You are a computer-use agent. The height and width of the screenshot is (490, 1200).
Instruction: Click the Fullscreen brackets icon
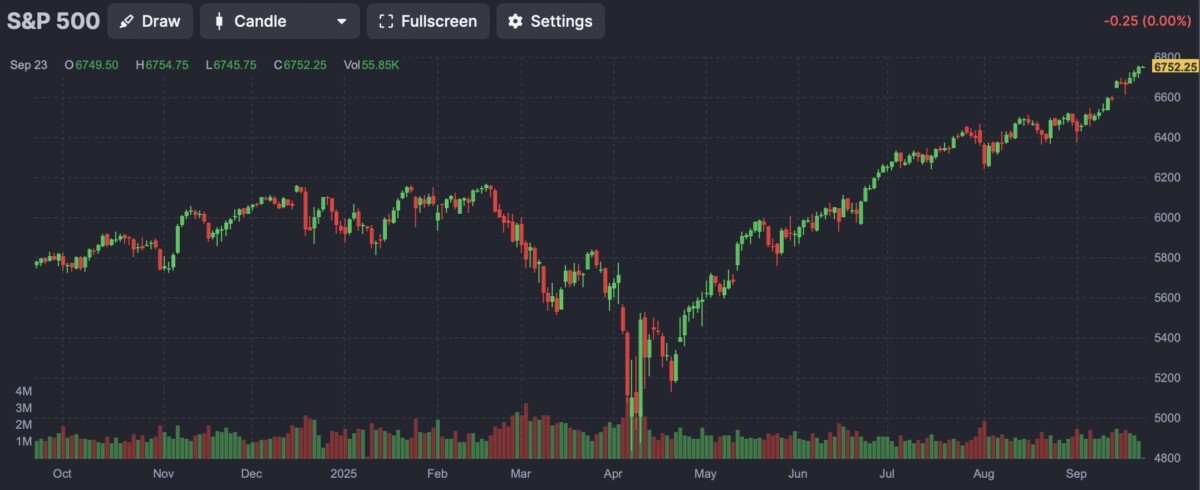tap(386, 21)
